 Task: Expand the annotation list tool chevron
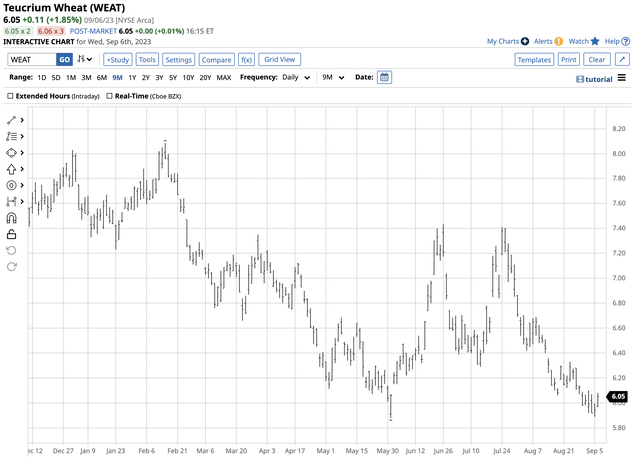22,136
